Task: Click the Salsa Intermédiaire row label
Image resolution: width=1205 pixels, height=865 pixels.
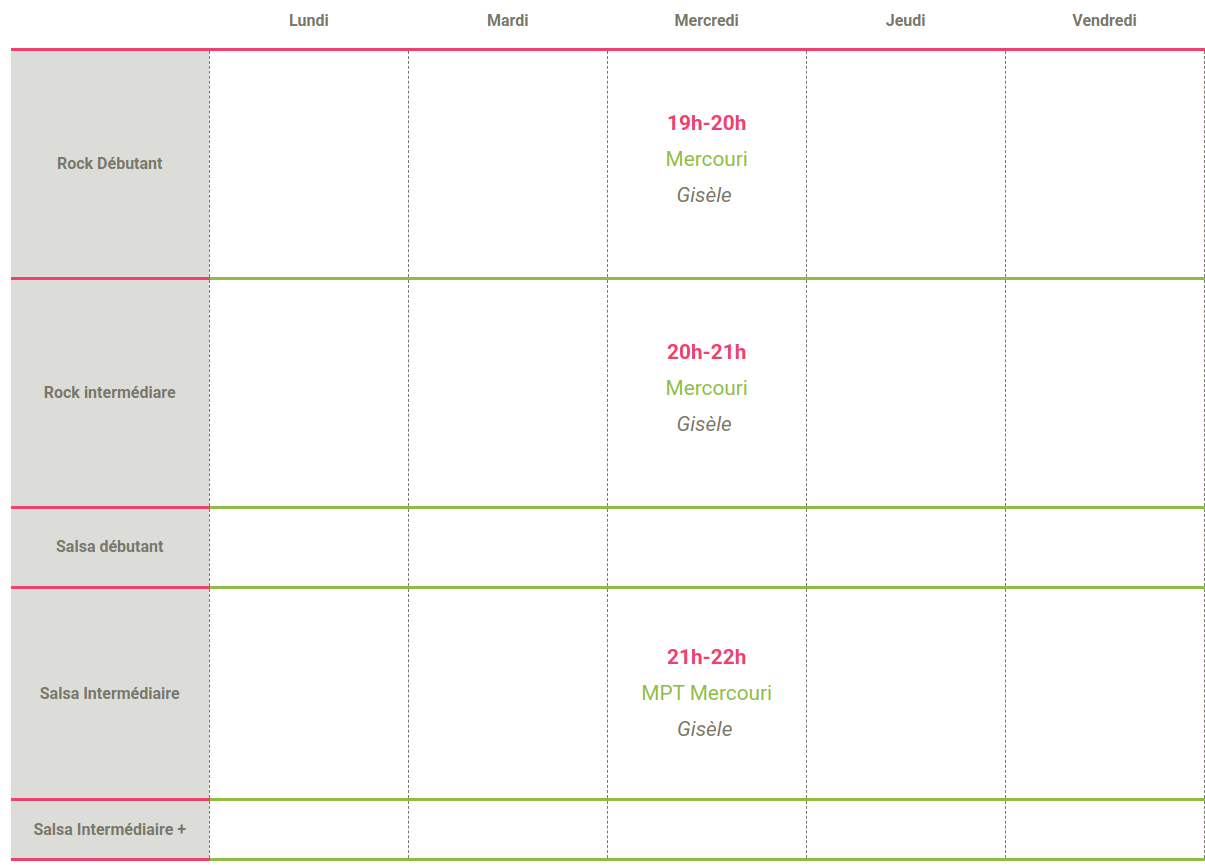Action: (110, 693)
